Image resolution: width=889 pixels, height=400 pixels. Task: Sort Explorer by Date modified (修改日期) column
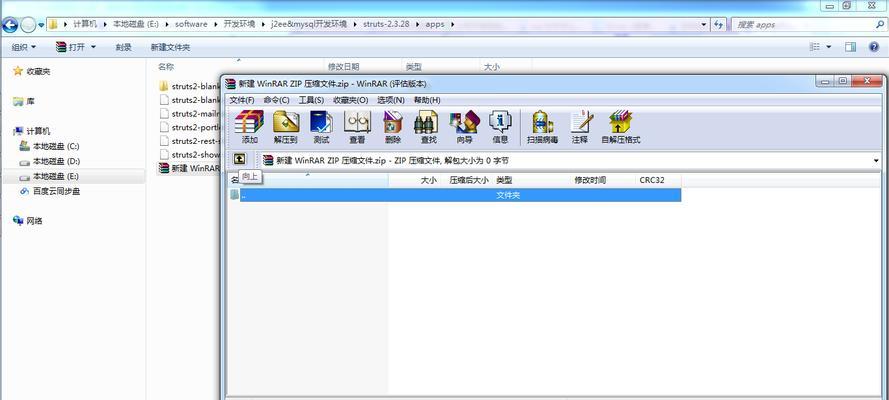(x=343, y=67)
